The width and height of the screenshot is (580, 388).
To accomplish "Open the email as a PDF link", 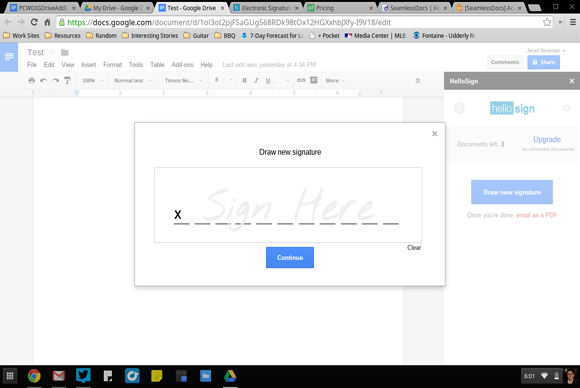I will (x=536, y=215).
